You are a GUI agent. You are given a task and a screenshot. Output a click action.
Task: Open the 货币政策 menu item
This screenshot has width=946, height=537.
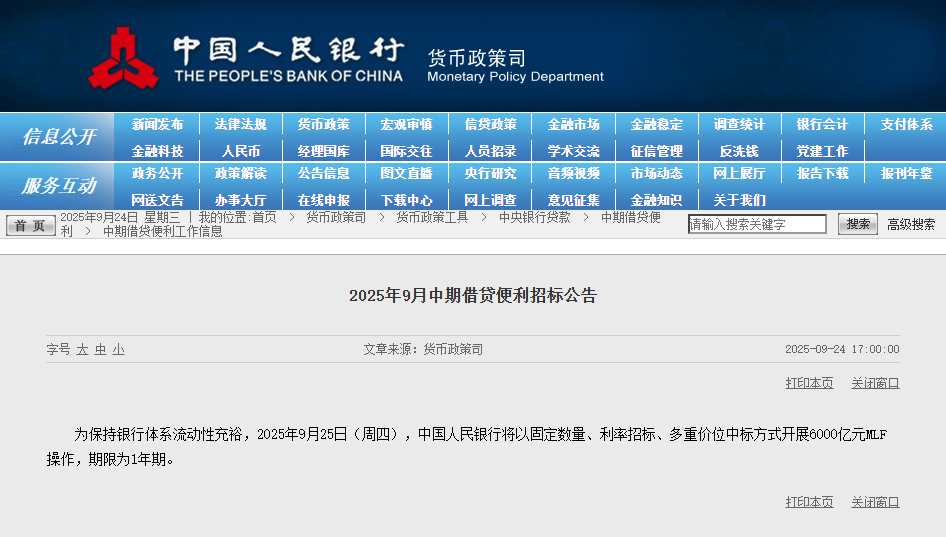point(323,124)
